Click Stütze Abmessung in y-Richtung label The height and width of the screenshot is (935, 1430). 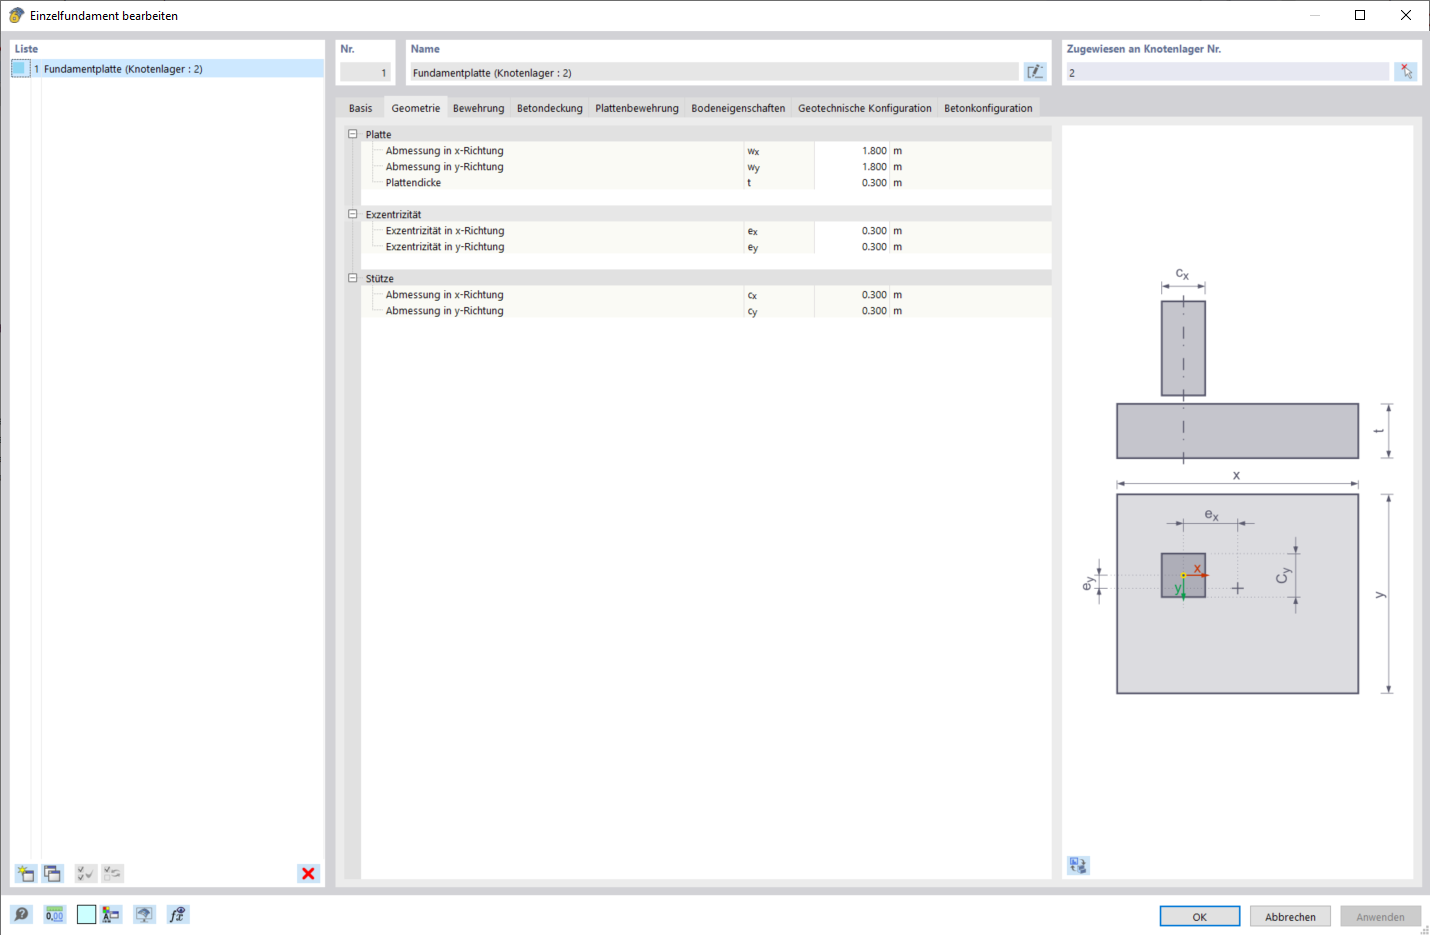[x=444, y=311]
